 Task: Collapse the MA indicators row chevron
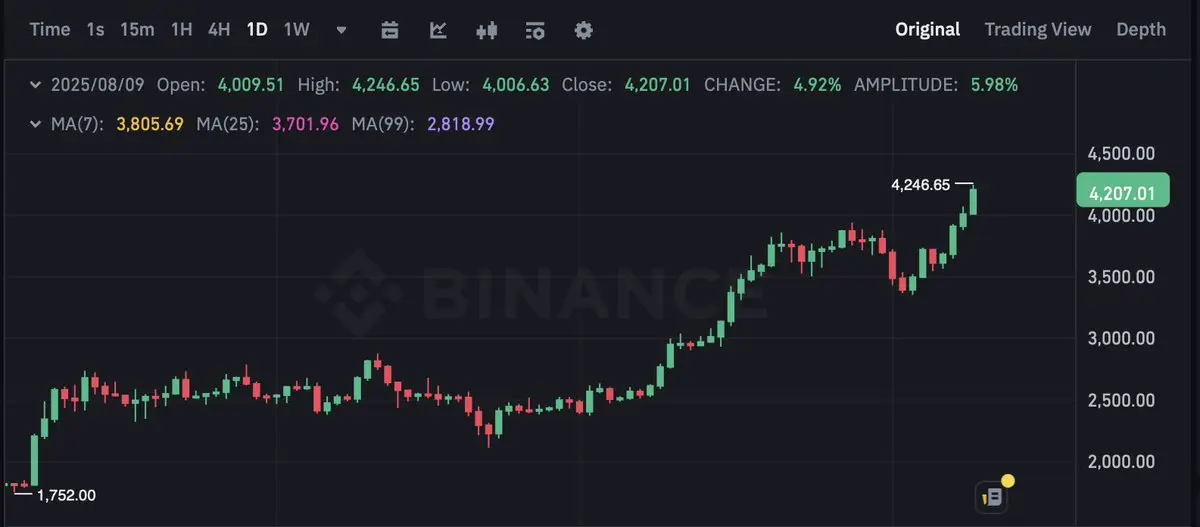(35, 125)
